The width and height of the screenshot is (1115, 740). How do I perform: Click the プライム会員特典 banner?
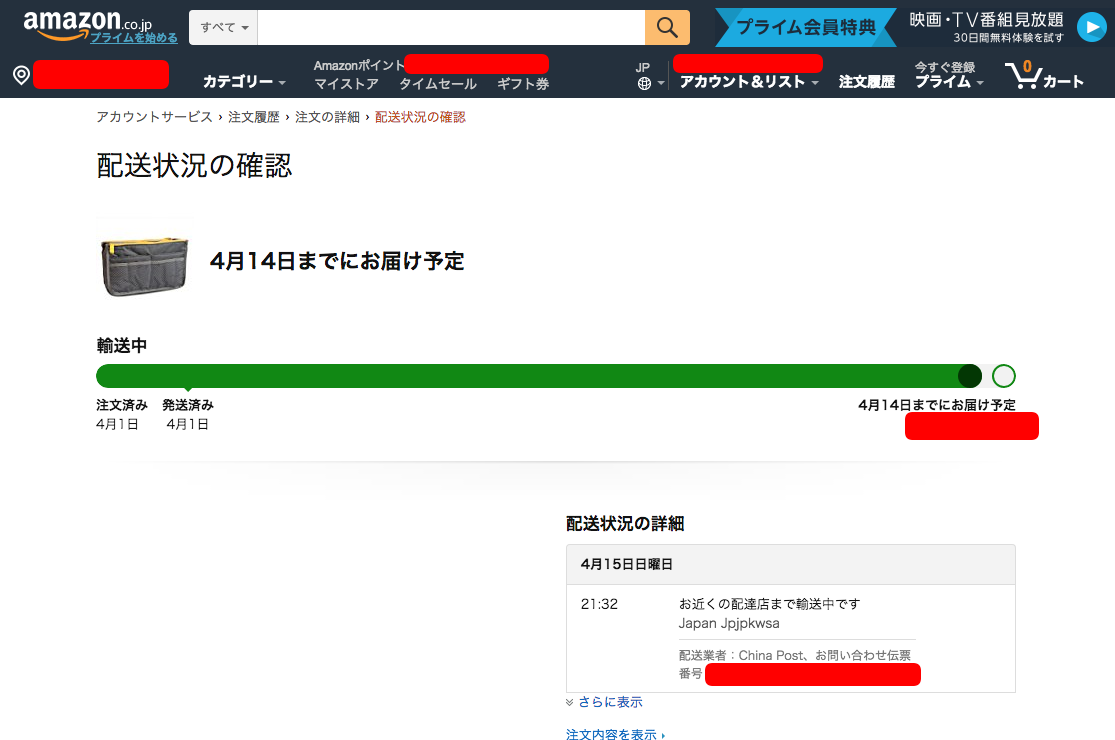click(x=805, y=27)
